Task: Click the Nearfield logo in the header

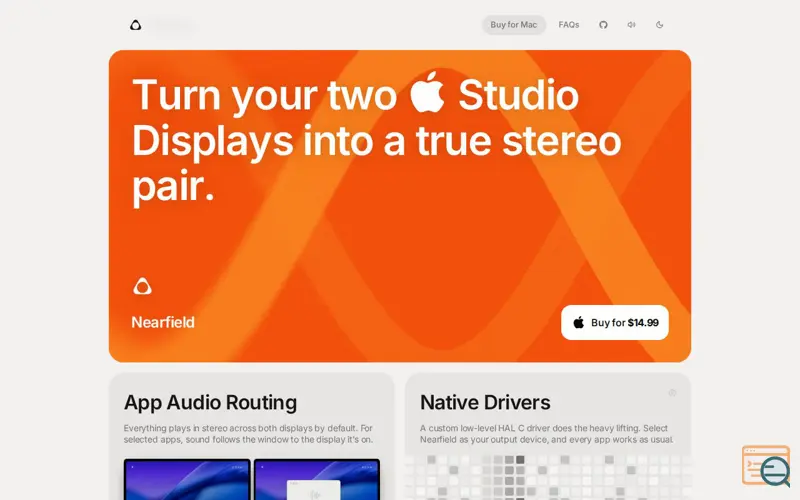Action: [x=135, y=25]
